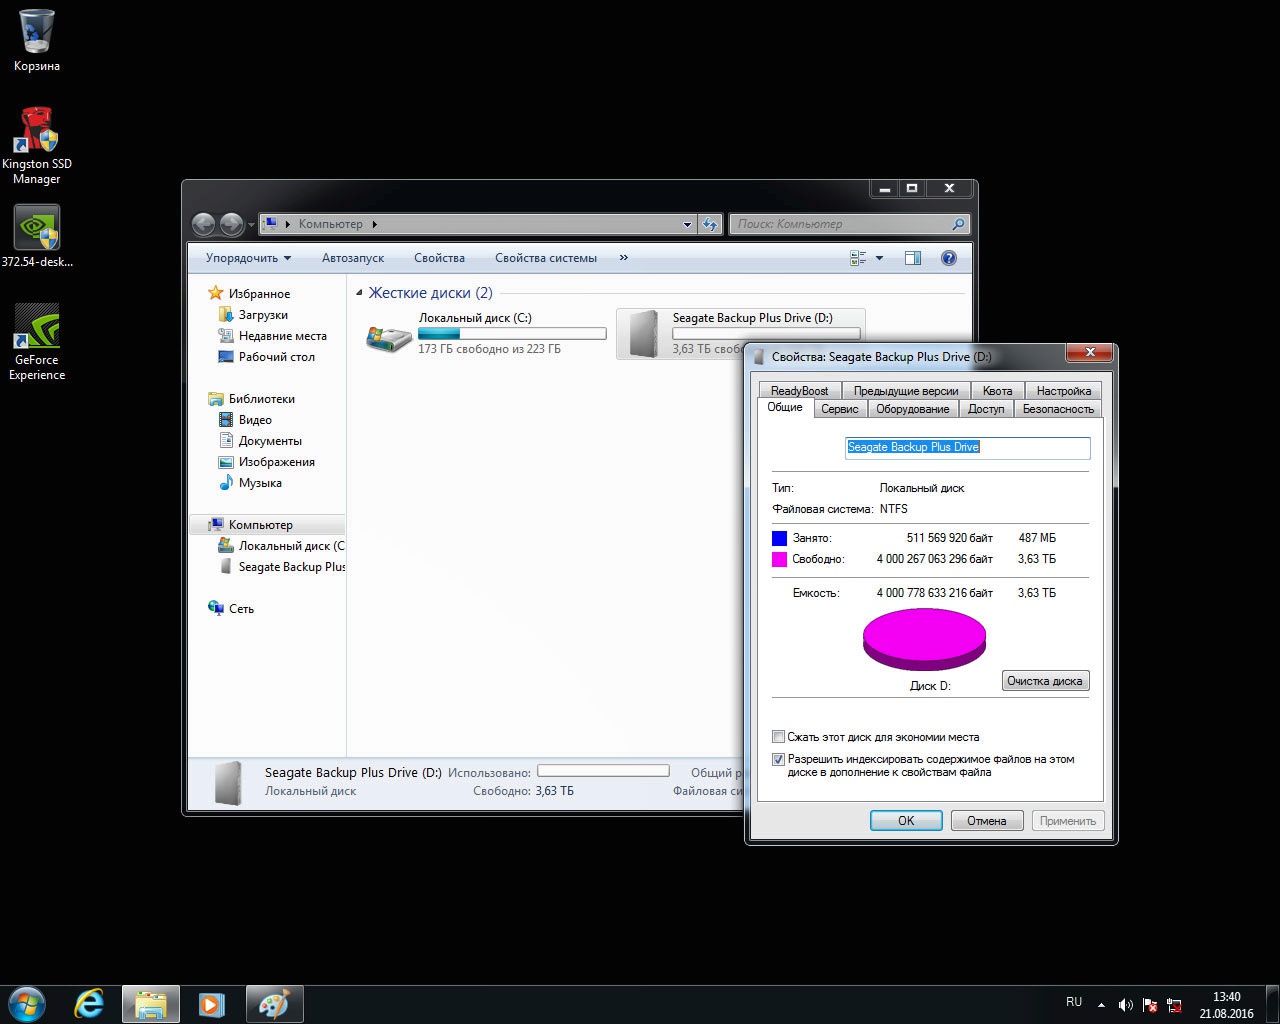1280x1024 pixels.
Task: Switch to the Предыдущие версии tab
Action: [x=906, y=391]
